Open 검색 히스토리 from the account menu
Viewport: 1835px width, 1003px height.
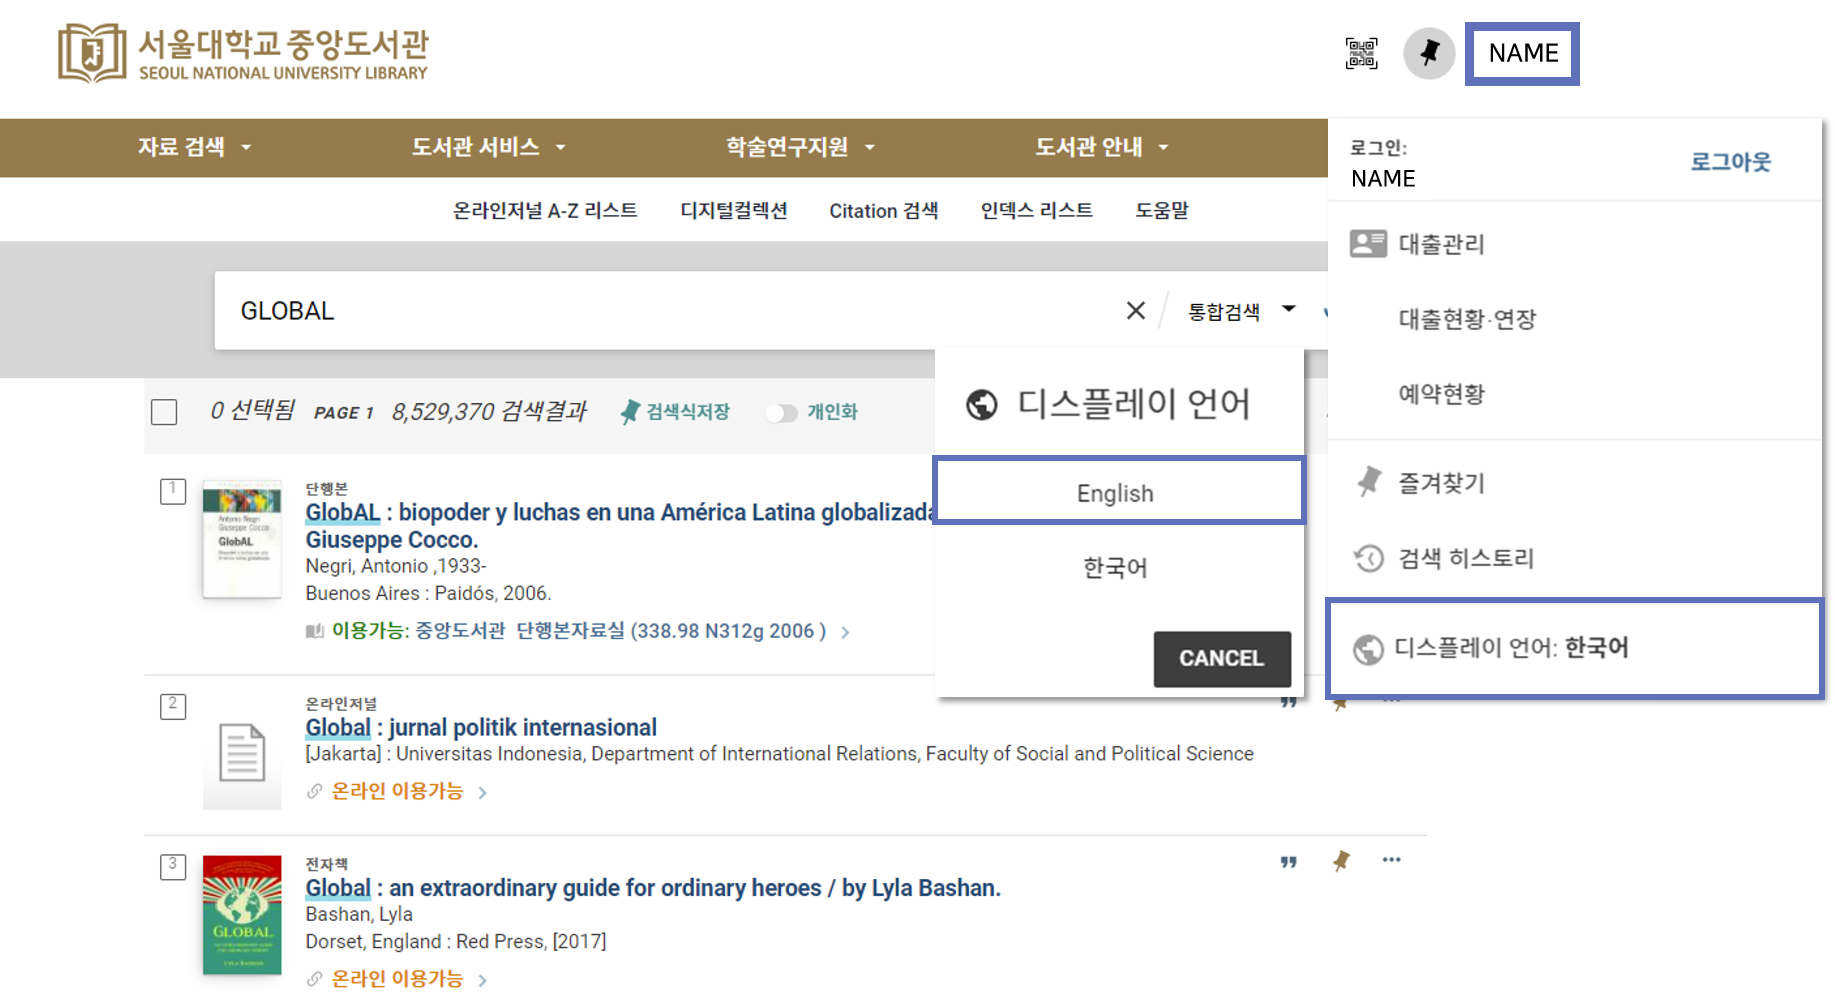click(1466, 558)
